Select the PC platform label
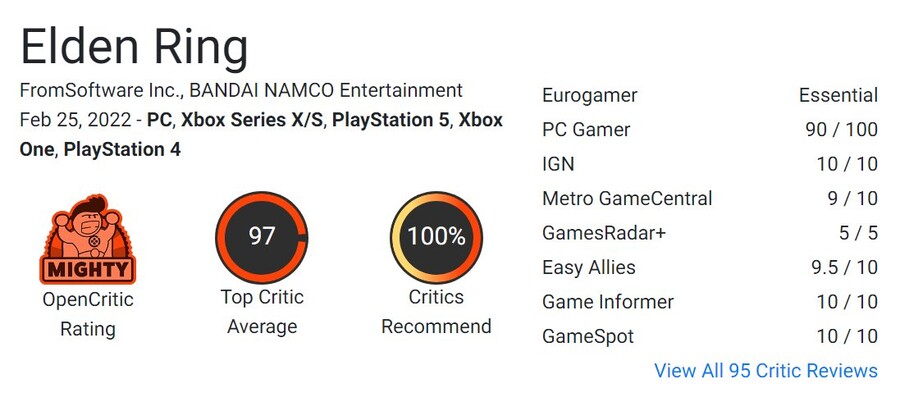This screenshot has height=411, width=900. (x=160, y=120)
